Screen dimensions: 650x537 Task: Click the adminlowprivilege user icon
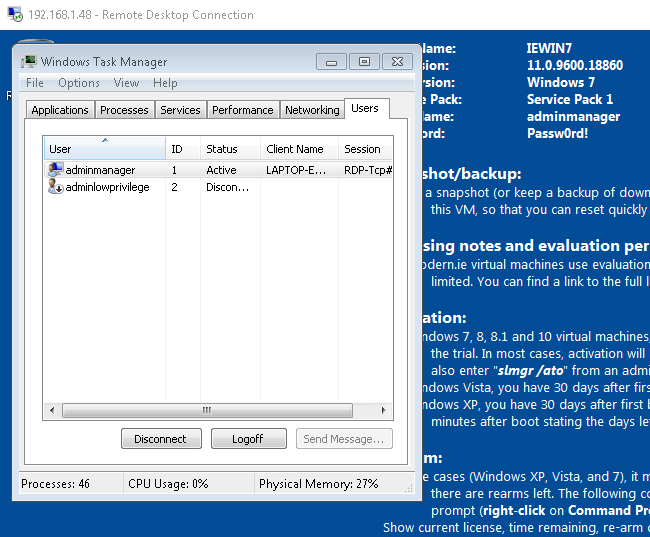pos(56,187)
